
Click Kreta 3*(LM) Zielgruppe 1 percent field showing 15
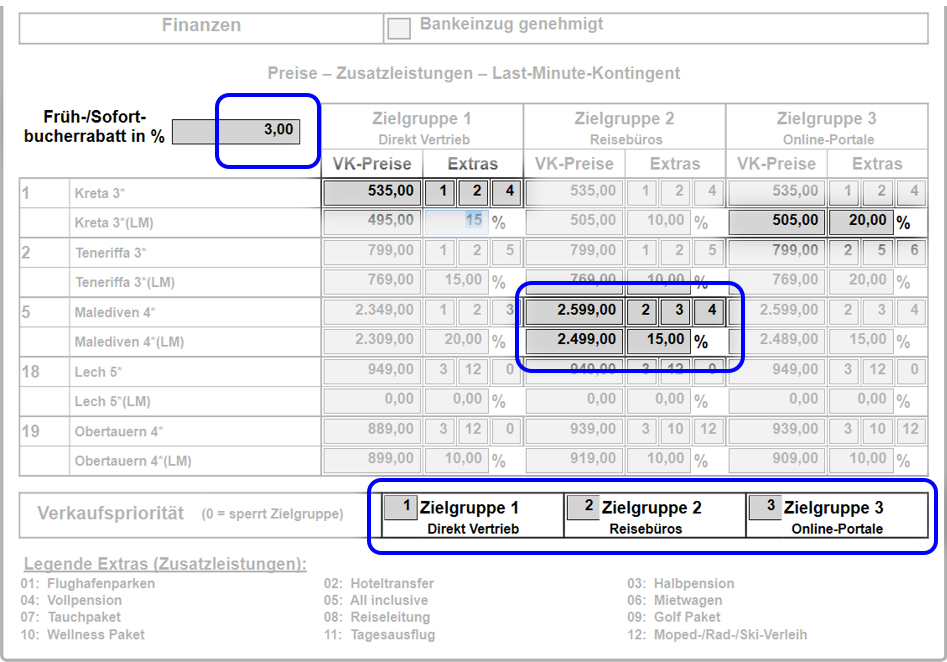457,220
